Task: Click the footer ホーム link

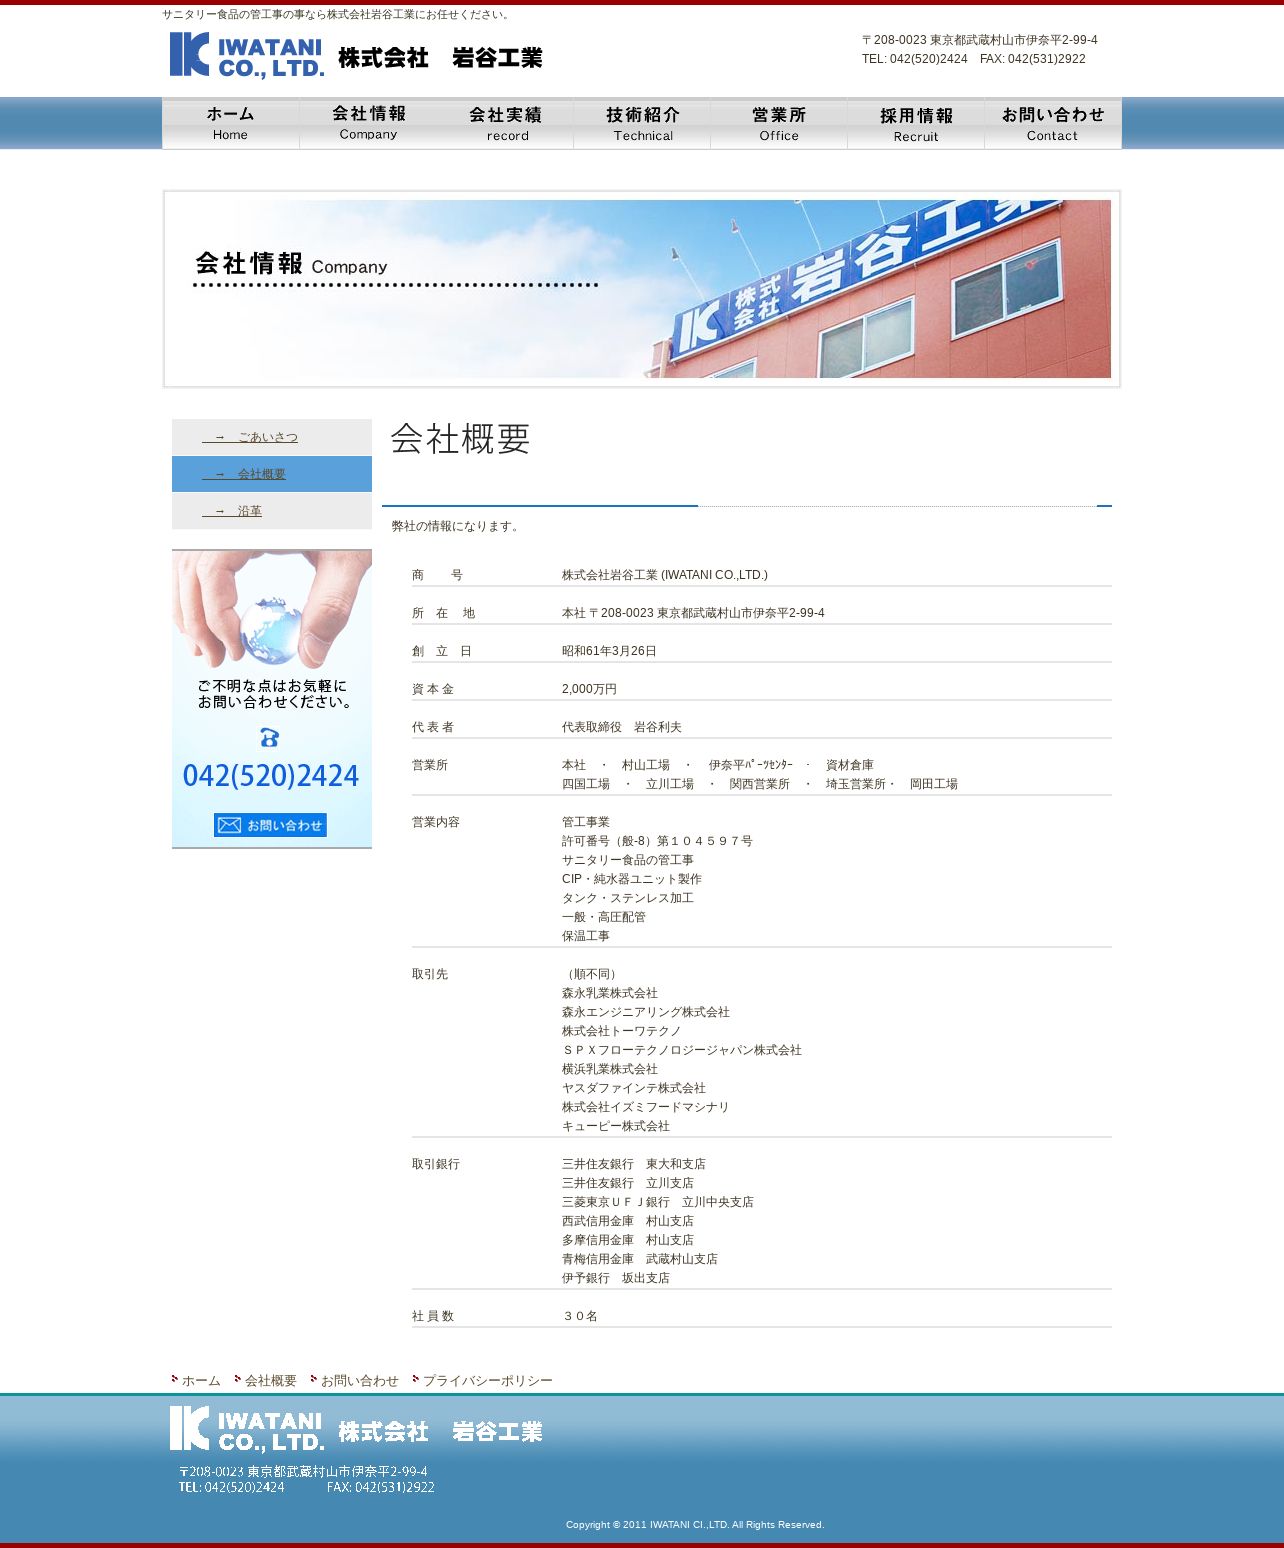Action: point(201,1380)
